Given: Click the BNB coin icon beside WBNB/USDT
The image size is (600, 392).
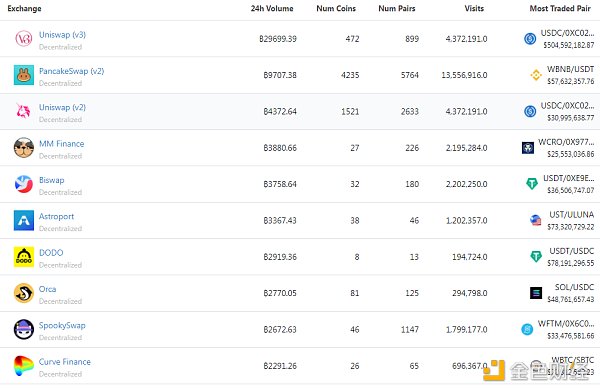Looking at the screenshot, I should [x=536, y=75].
